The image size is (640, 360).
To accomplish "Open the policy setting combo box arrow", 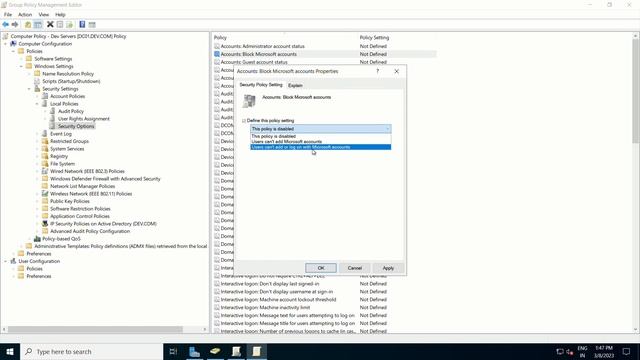I will (387, 129).
